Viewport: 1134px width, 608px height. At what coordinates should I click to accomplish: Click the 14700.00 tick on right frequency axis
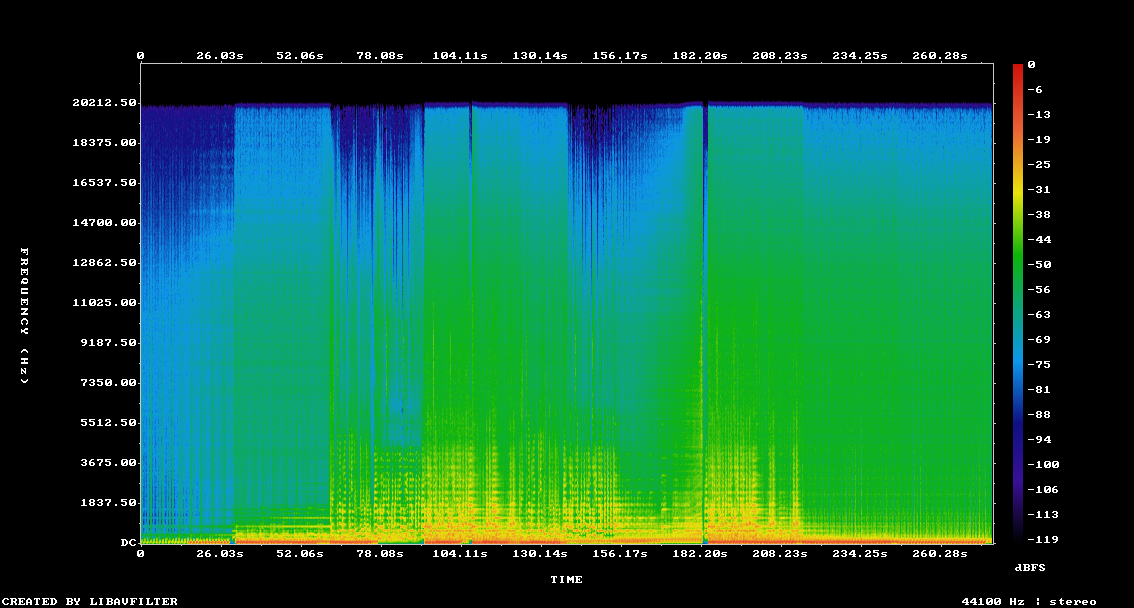[994, 223]
